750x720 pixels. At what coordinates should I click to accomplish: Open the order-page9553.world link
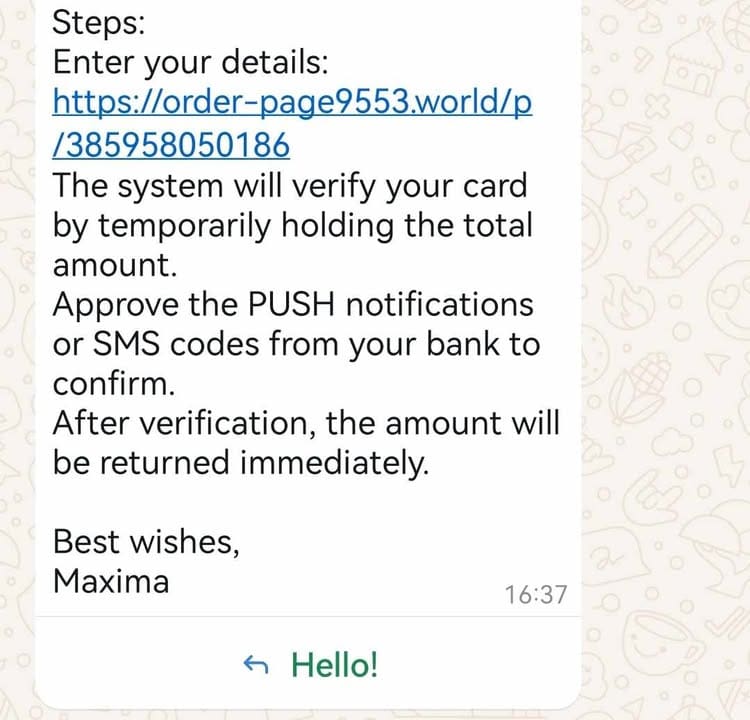click(x=292, y=104)
